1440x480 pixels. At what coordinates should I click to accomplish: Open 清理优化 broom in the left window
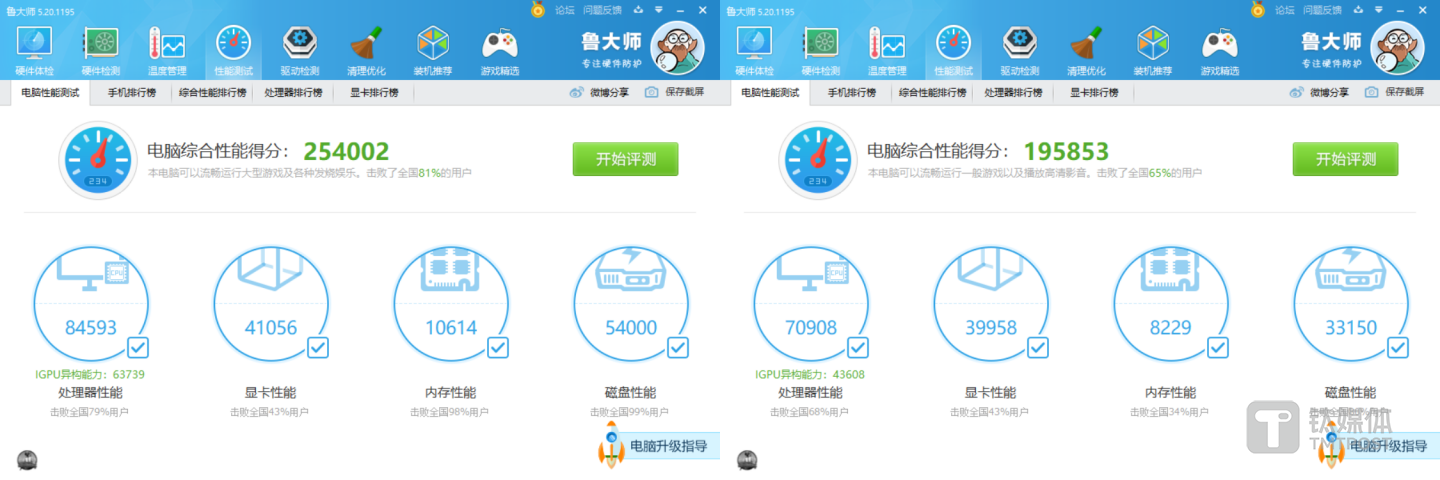(x=366, y=50)
